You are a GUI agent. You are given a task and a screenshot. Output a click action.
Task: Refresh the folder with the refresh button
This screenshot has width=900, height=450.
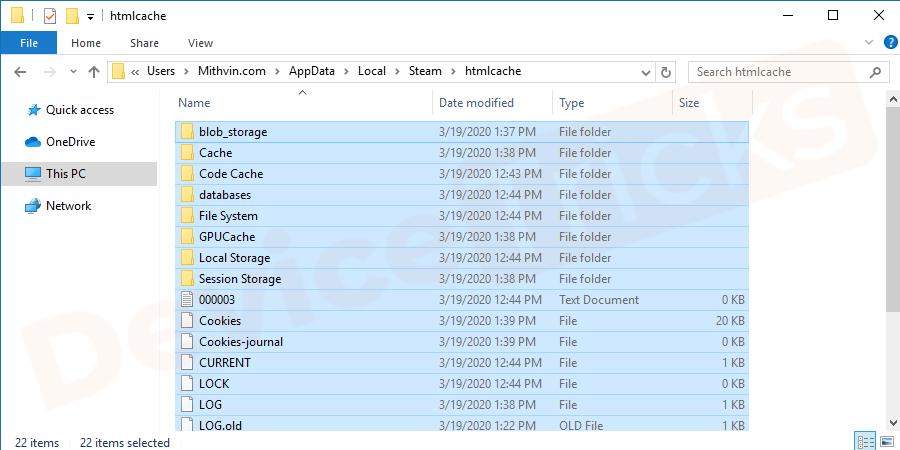[666, 72]
